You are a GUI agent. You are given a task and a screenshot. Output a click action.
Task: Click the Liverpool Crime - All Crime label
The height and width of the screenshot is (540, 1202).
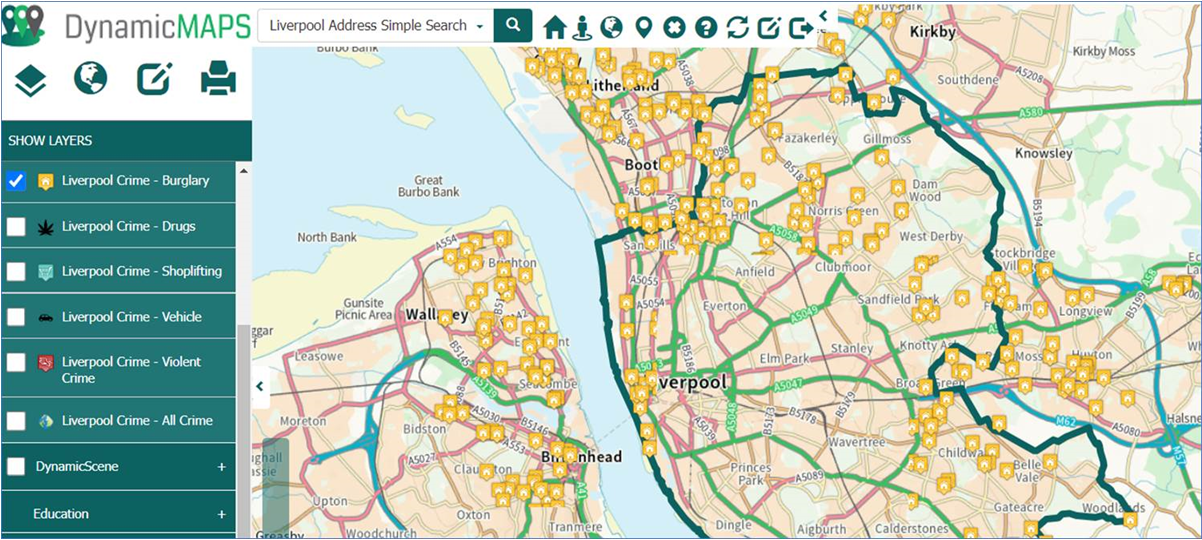(x=137, y=421)
